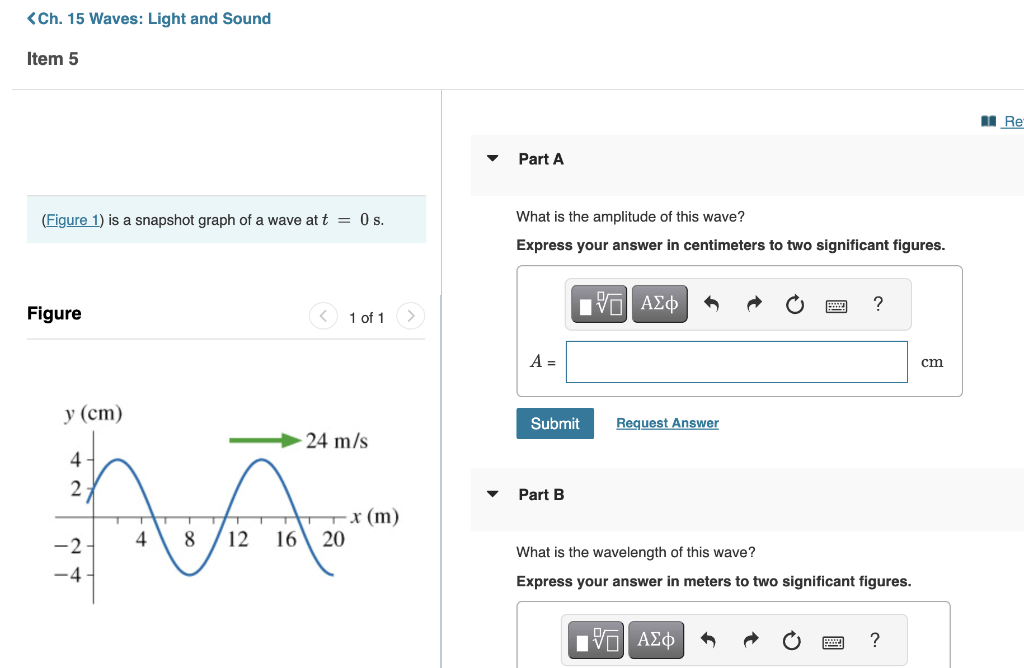This screenshot has height=668, width=1024.
Task: Undo last entry in Part A
Action: point(711,304)
